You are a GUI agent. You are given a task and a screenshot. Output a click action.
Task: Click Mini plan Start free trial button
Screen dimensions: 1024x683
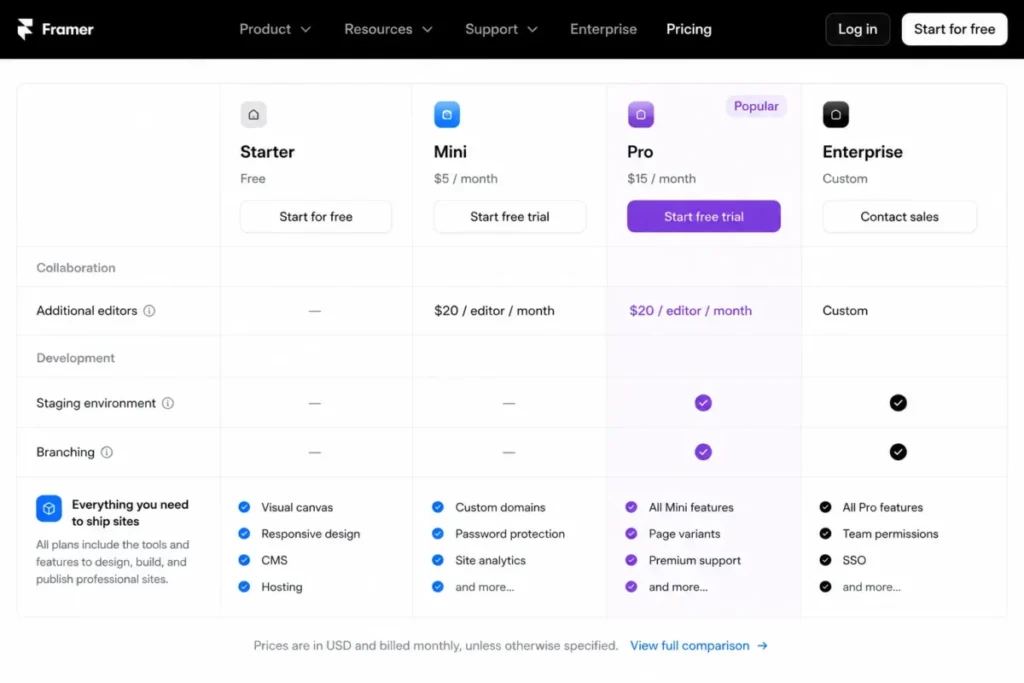tap(509, 217)
